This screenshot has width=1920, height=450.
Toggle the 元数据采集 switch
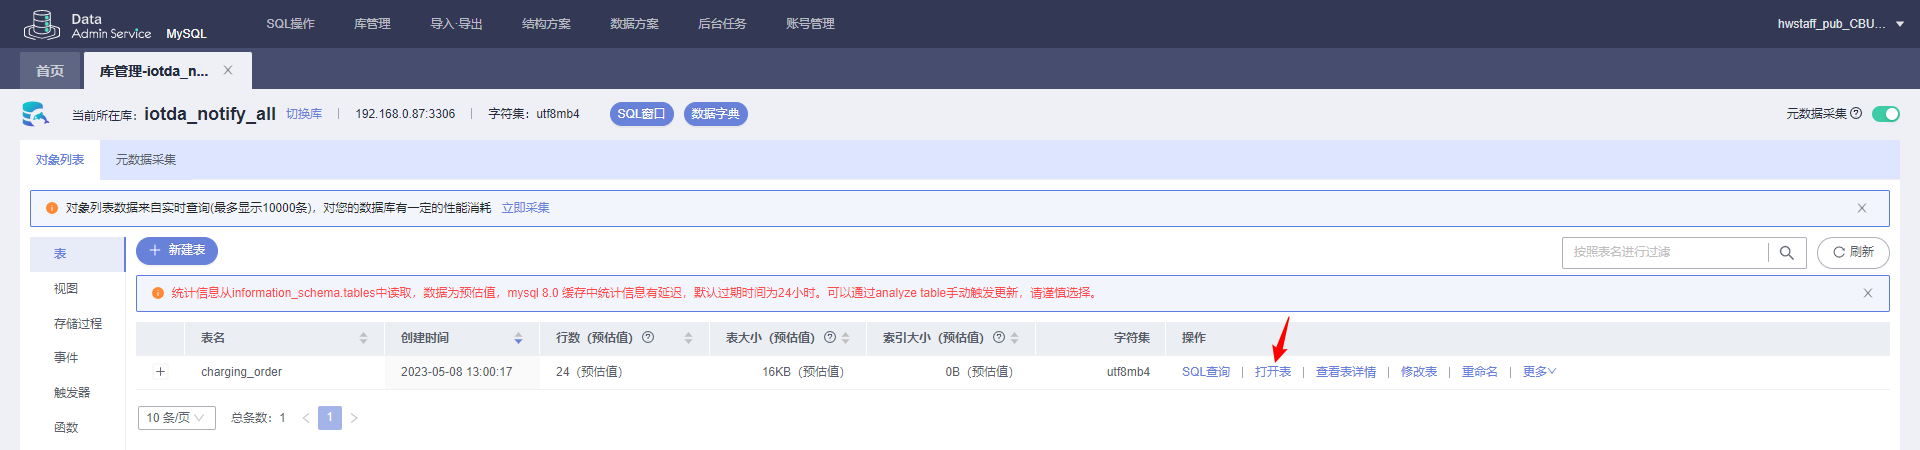(x=1885, y=114)
